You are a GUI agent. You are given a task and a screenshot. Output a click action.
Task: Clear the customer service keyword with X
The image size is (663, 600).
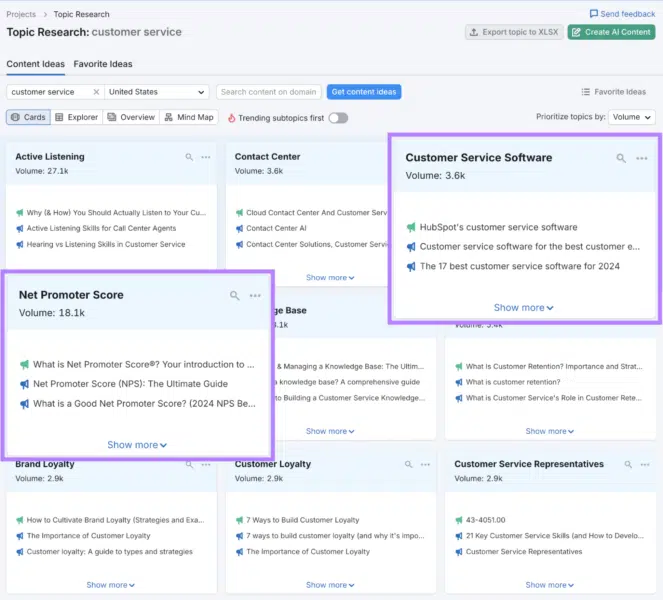(96, 92)
